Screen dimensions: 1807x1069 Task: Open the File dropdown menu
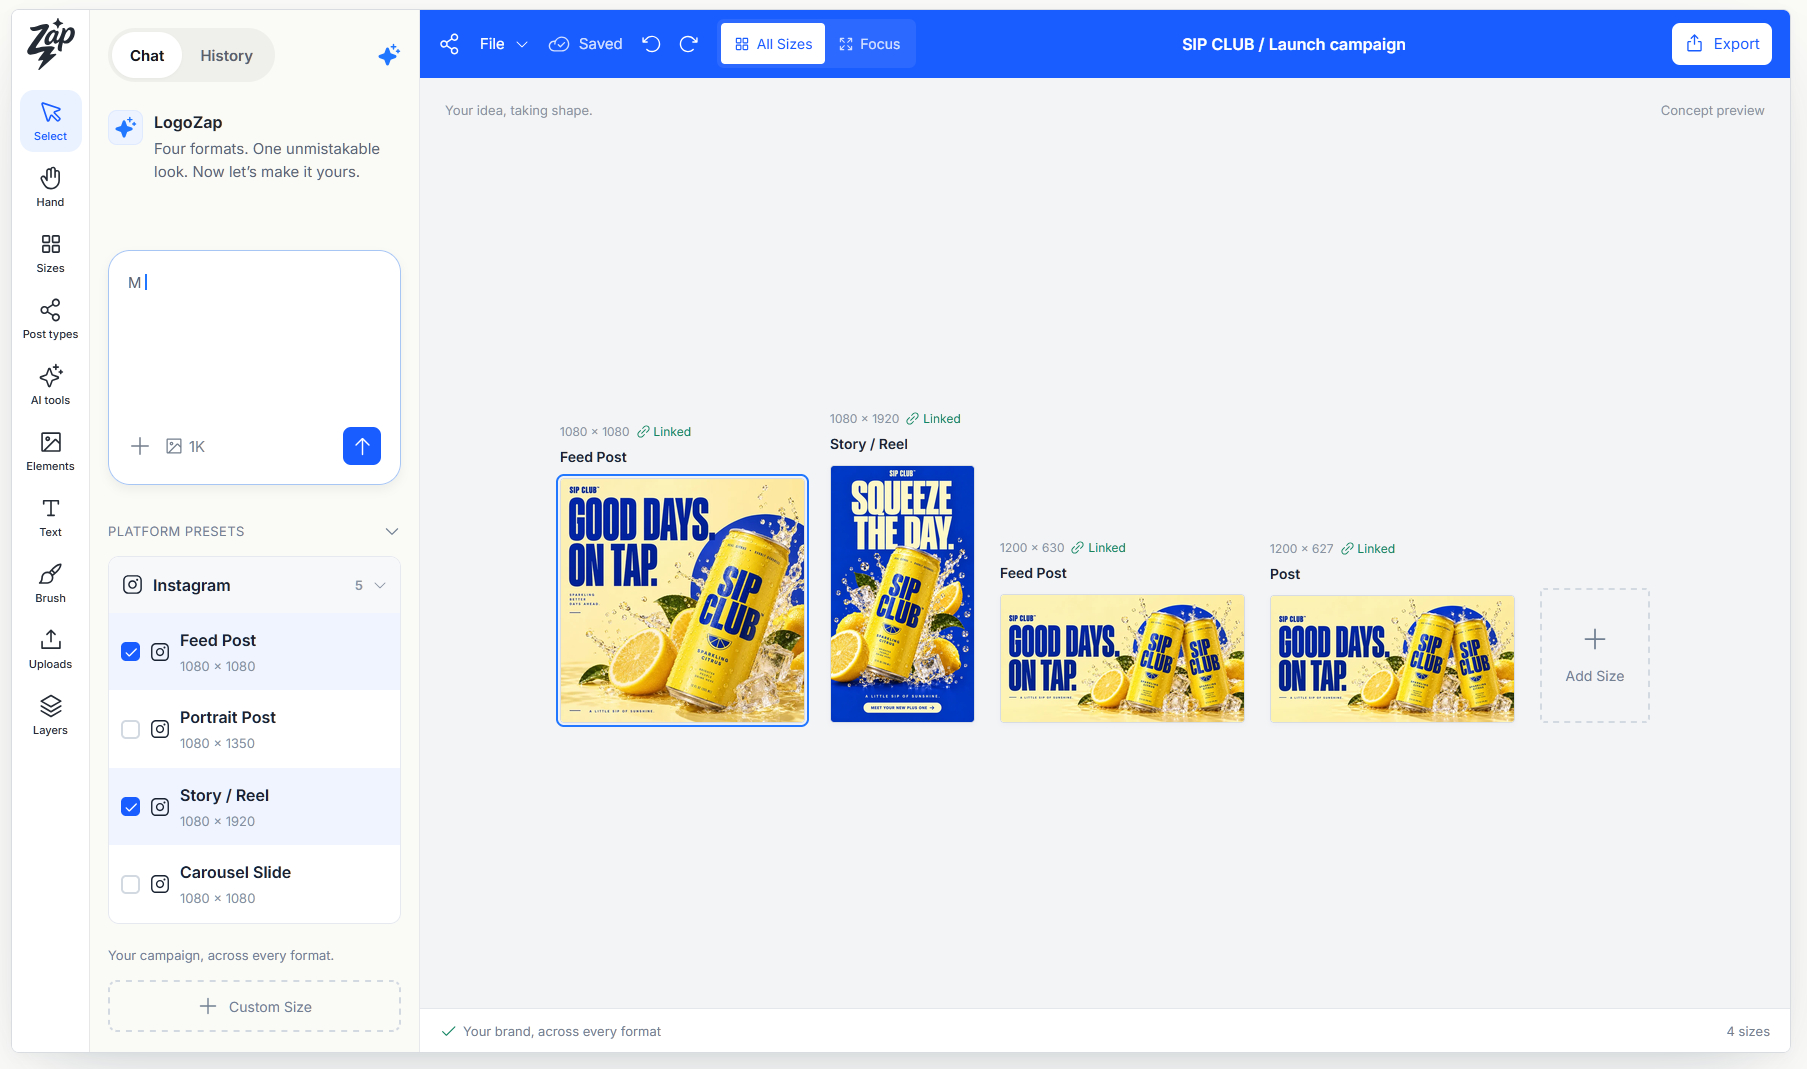point(503,44)
